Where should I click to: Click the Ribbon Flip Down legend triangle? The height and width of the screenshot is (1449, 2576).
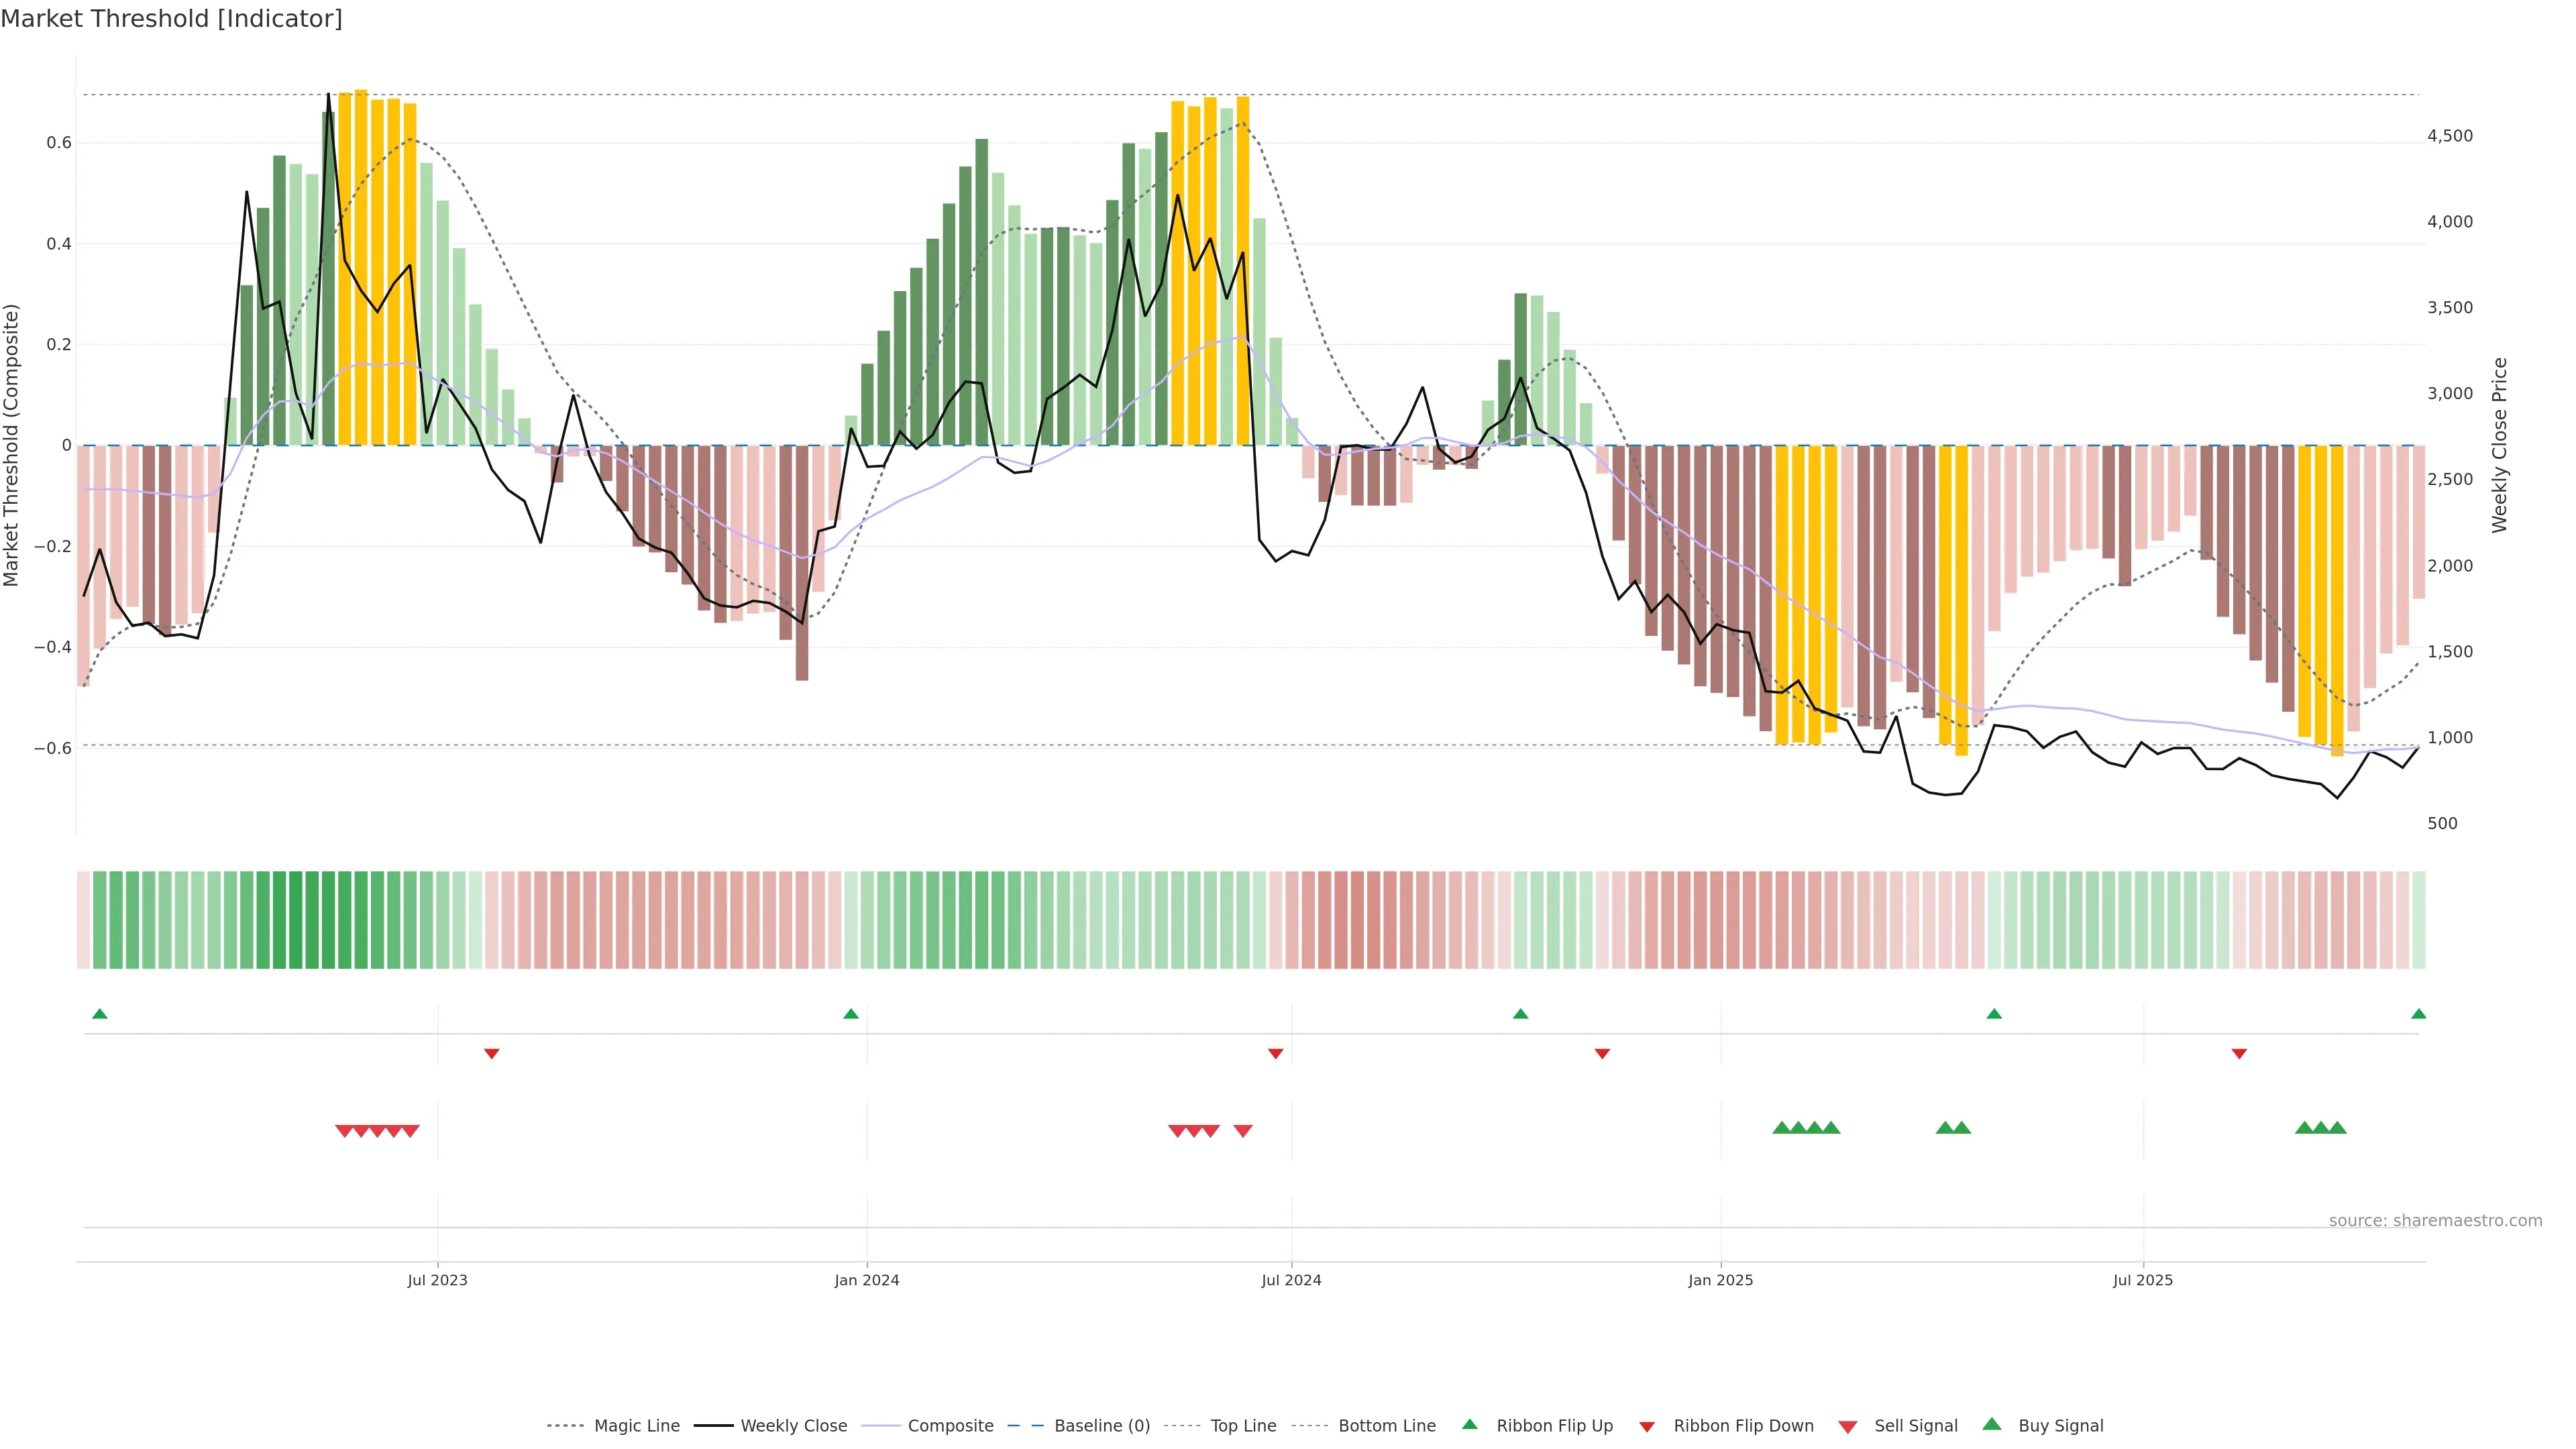tap(1647, 1427)
